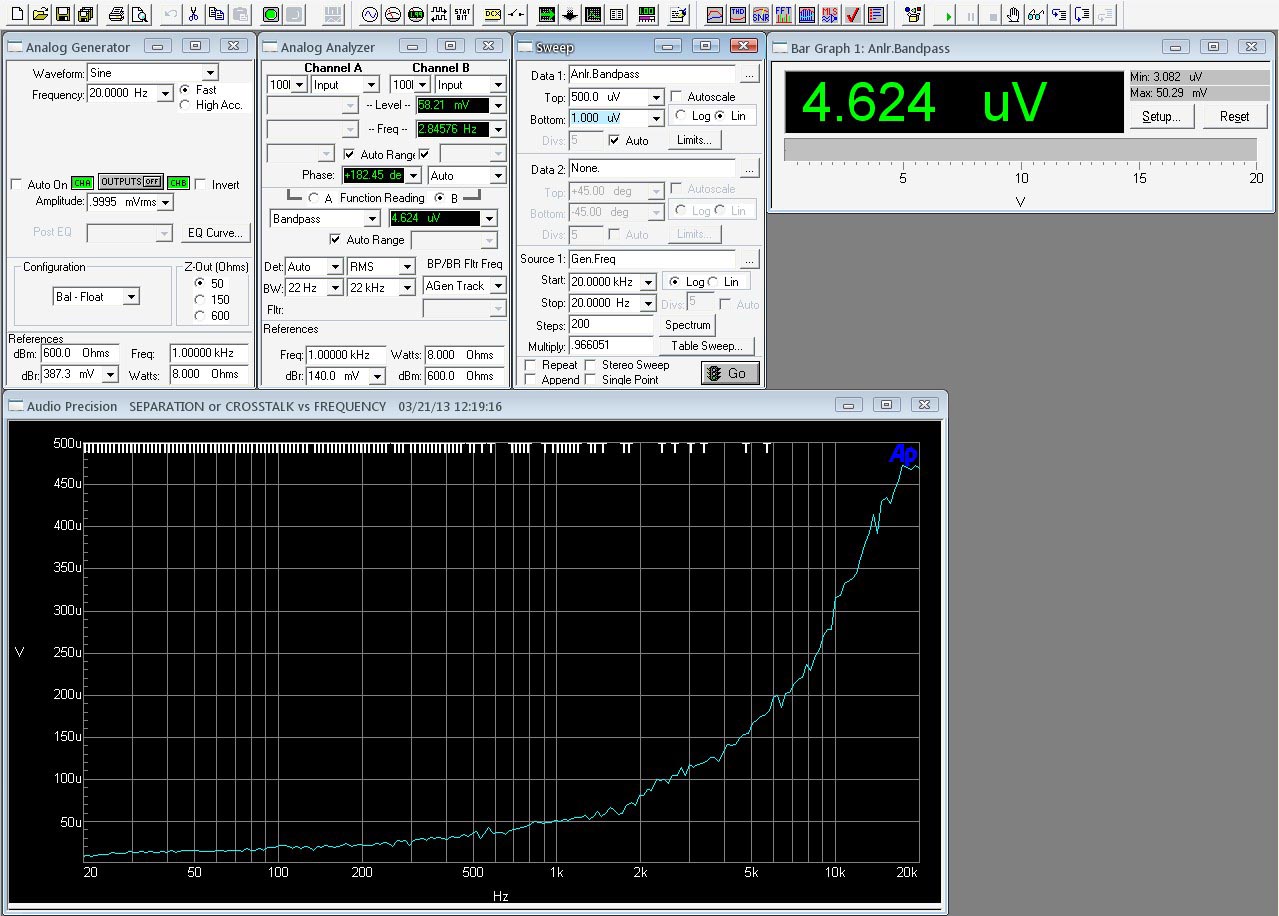Click the MLS test toolbar icon
The image size is (1279, 916).
[x=829, y=14]
